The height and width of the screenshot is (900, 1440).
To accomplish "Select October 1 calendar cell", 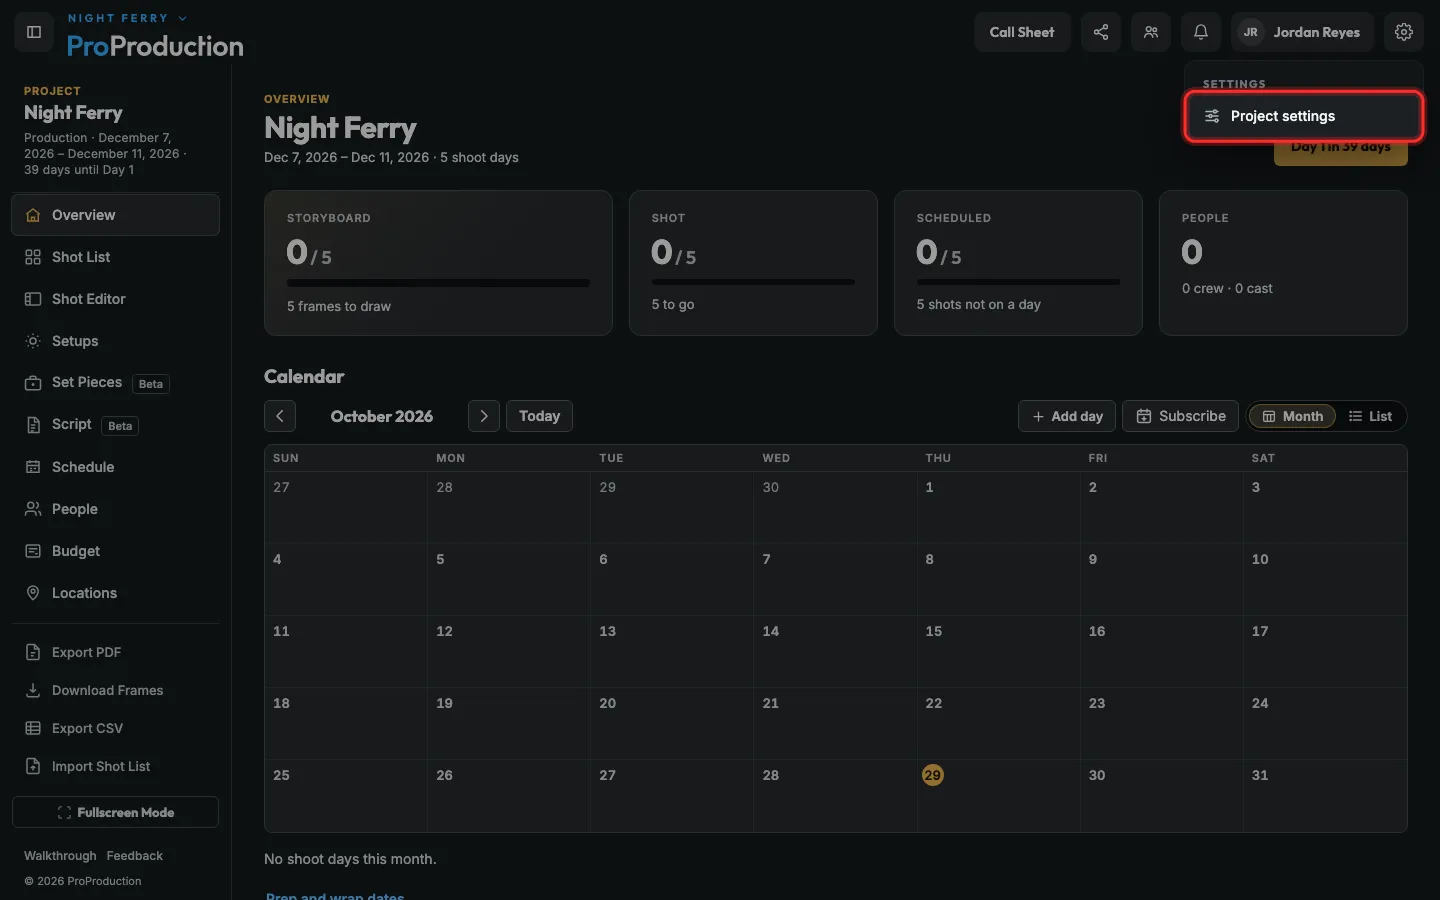I will point(998,507).
